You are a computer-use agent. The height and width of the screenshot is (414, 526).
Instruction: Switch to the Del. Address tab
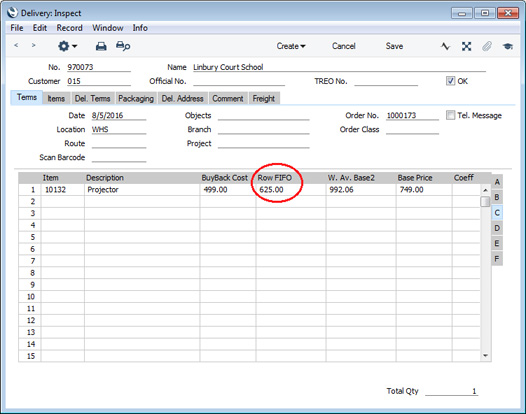[x=182, y=98]
